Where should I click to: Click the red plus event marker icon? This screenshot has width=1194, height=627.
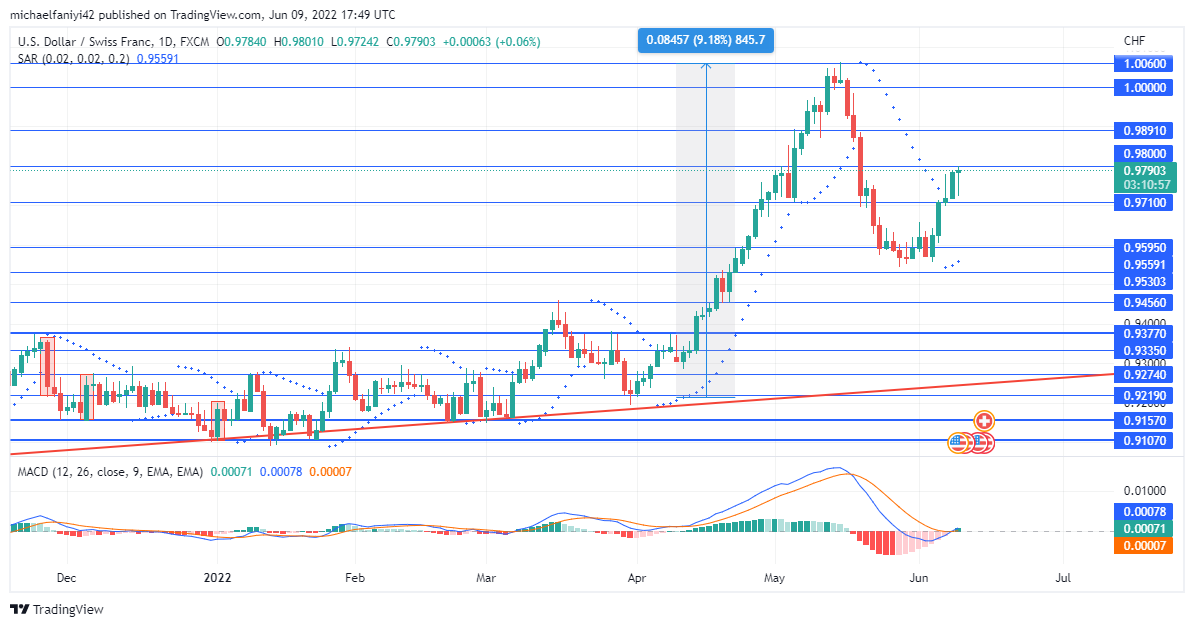point(985,421)
